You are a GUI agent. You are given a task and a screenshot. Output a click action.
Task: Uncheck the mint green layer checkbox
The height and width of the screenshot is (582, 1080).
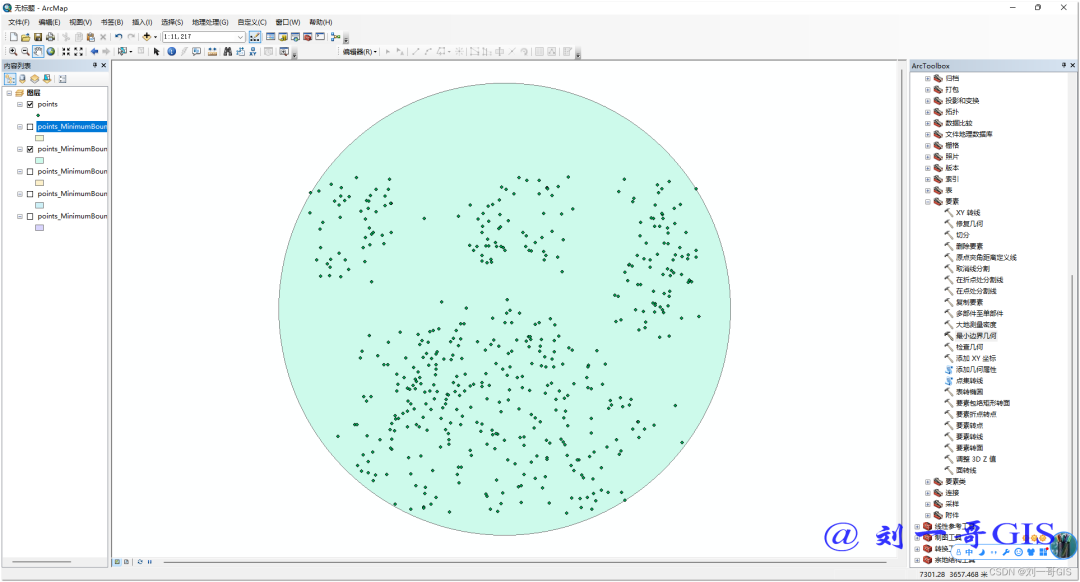pyautogui.click(x=30, y=149)
